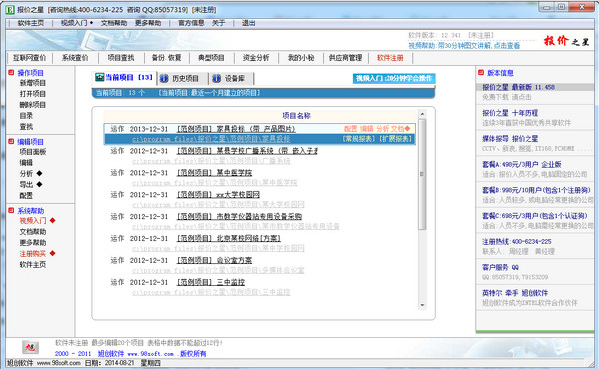
Task: Click diamond beside sidebar 视频入门
Action: pyautogui.click(x=53, y=220)
